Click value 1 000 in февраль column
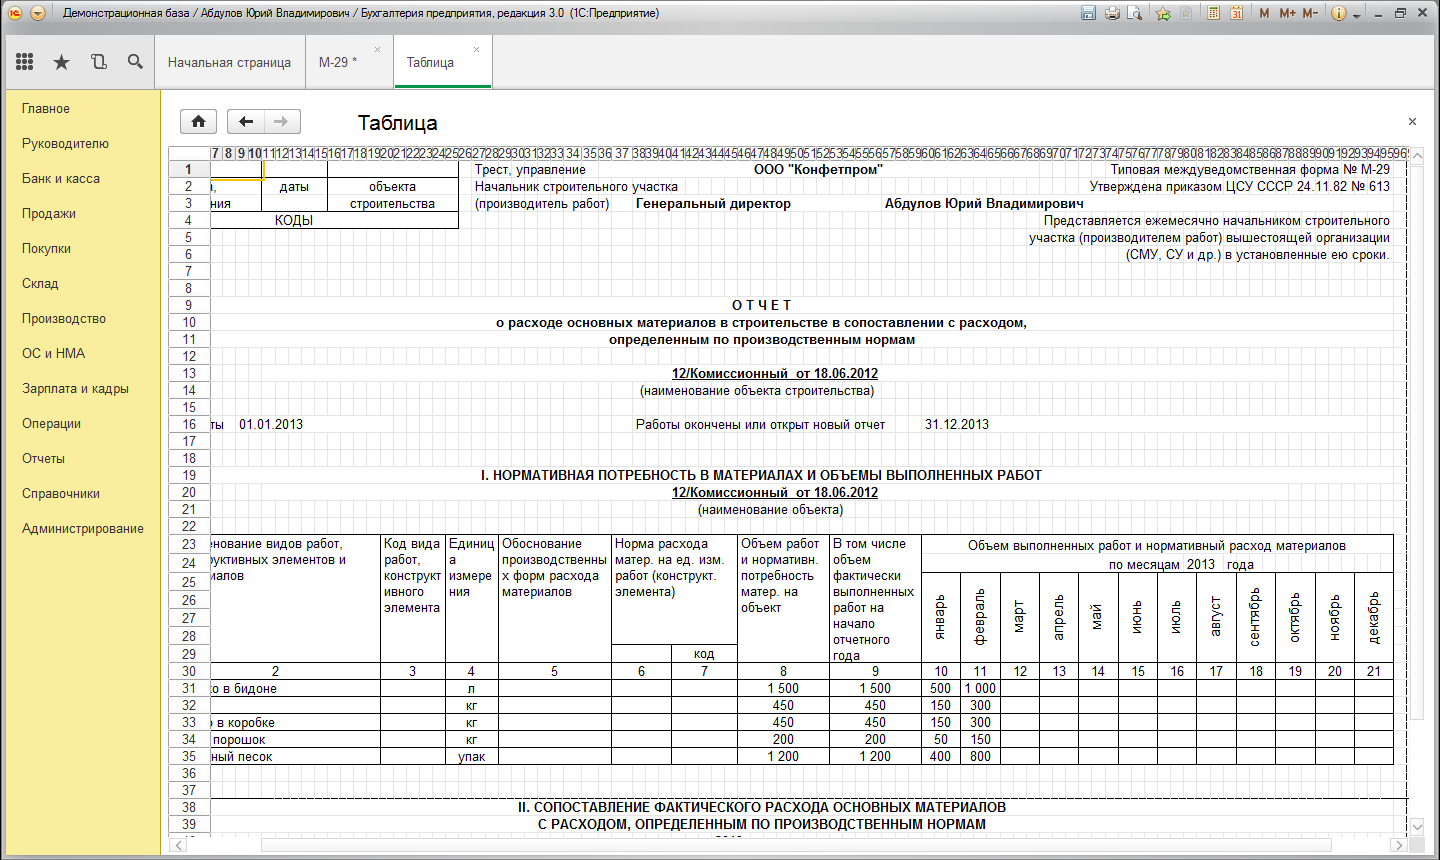Viewport: 1440px width, 860px height. (x=981, y=688)
